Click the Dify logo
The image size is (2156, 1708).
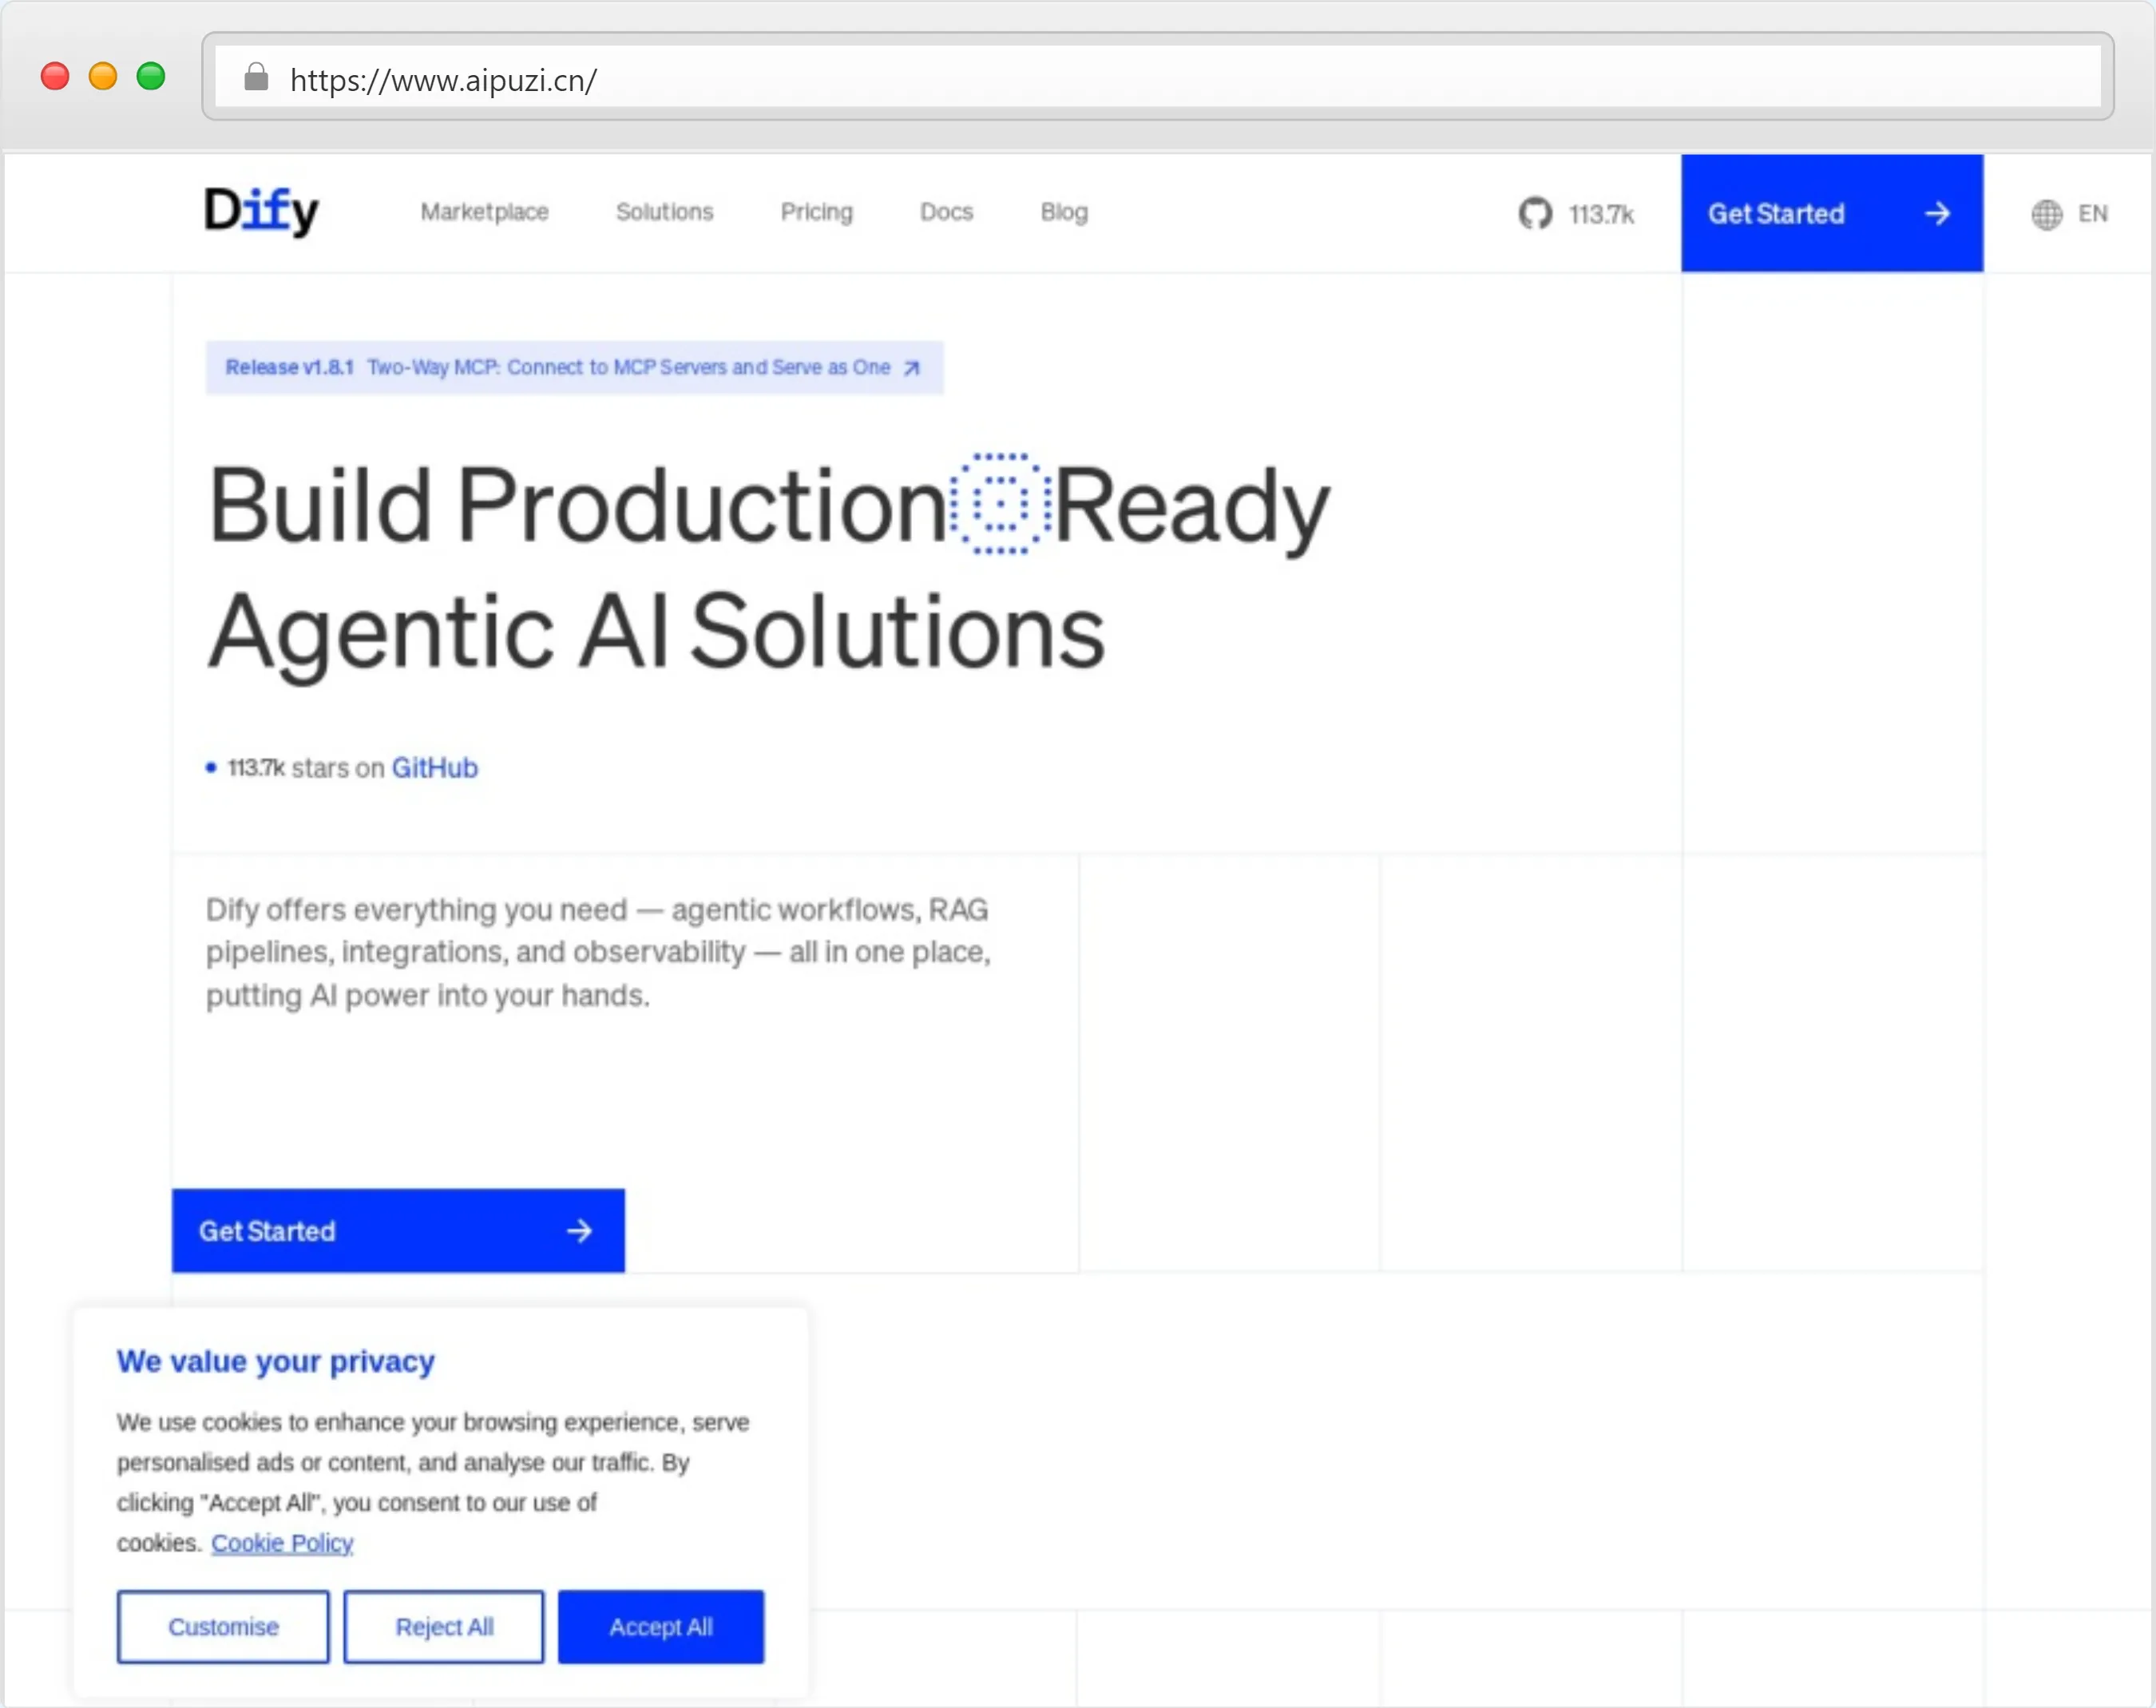click(261, 211)
